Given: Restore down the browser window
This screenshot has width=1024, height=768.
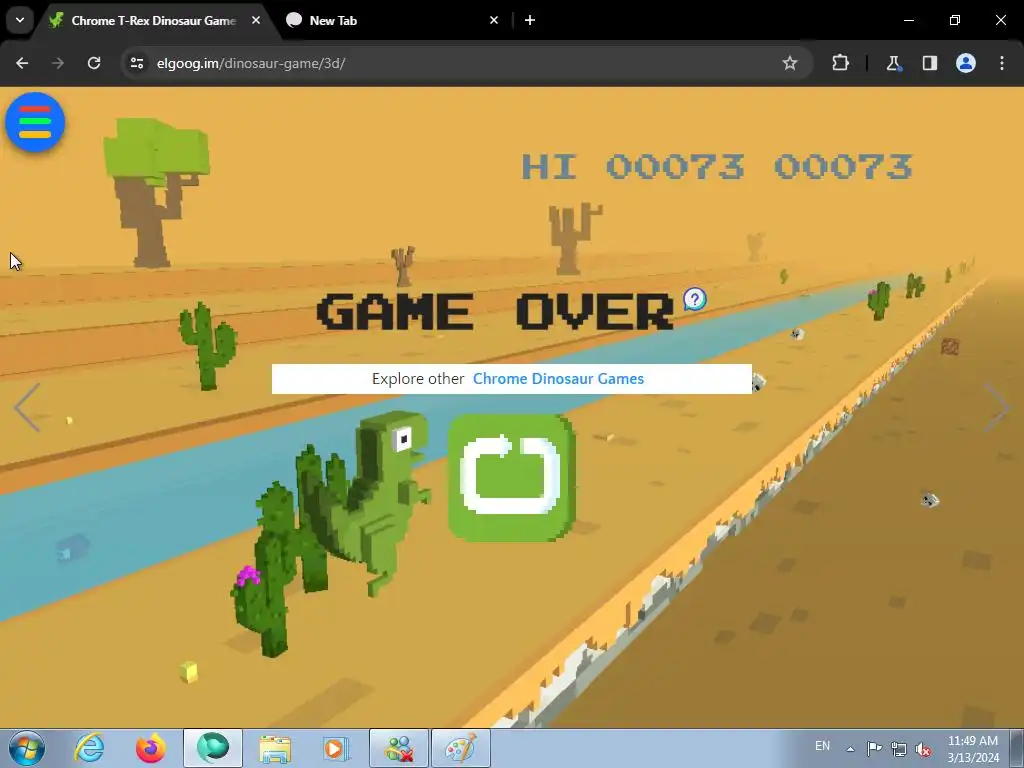Looking at the screenshot, I should click(x=955, y=20).
